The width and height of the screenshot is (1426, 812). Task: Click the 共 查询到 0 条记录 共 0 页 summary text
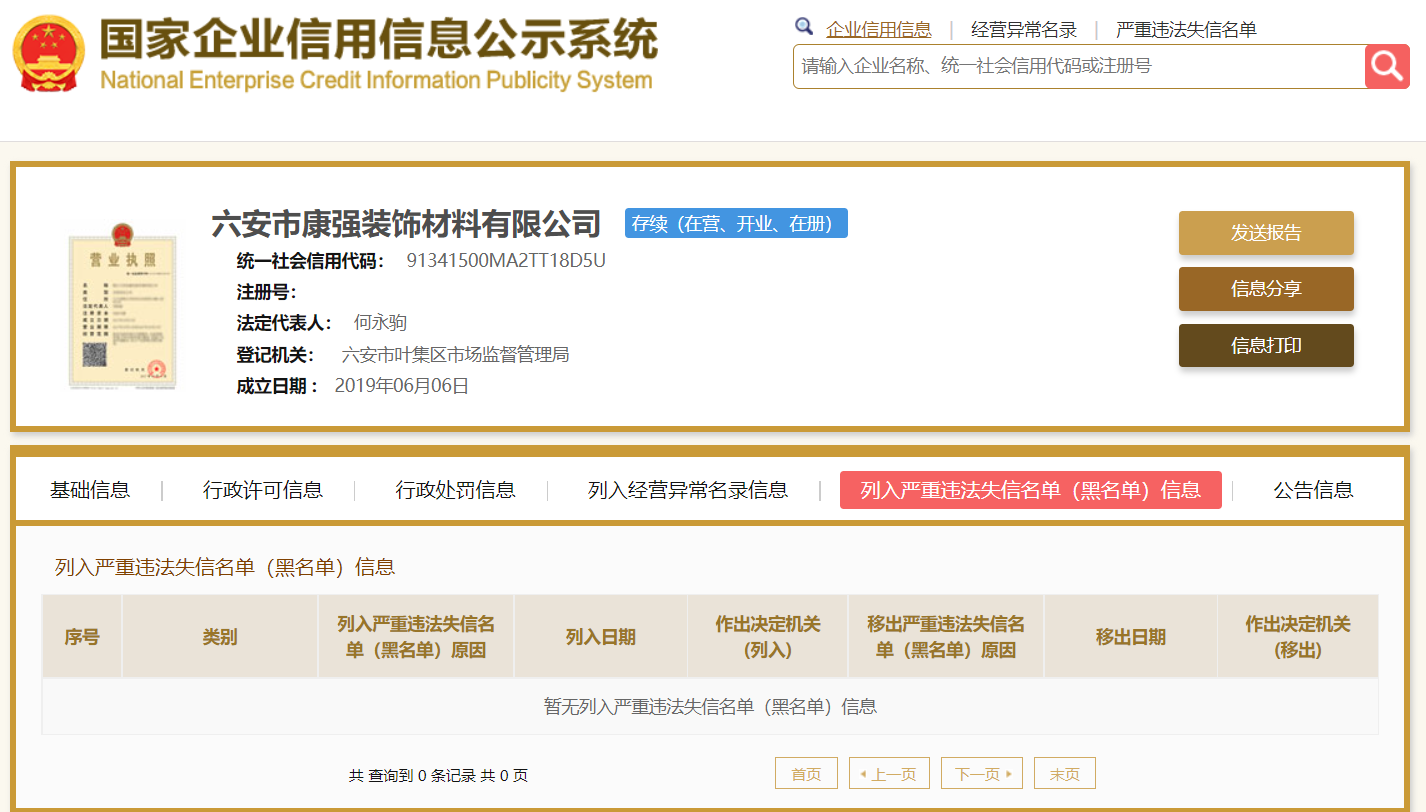pyautogui.click(x=438, y=775)
